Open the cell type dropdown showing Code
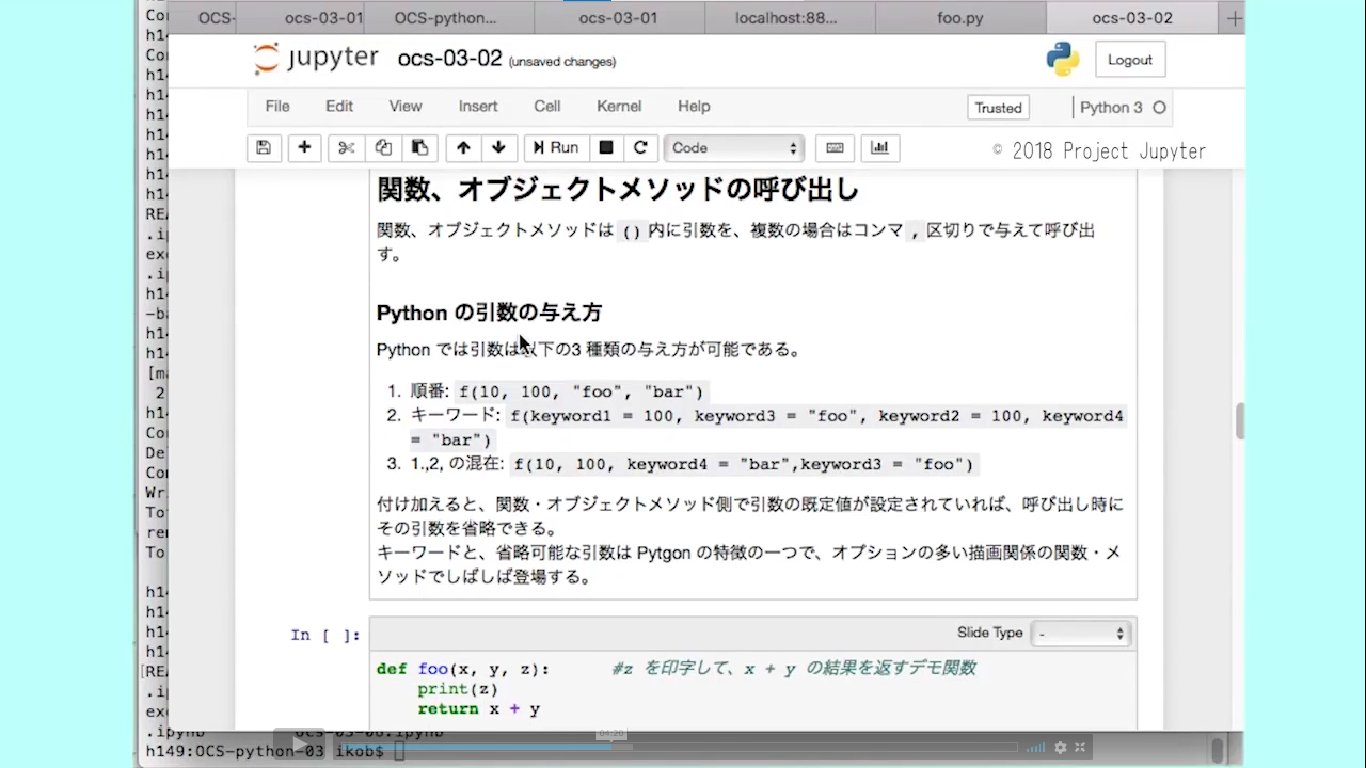This screenshot has width=1366, height=768. coord(734,147)
